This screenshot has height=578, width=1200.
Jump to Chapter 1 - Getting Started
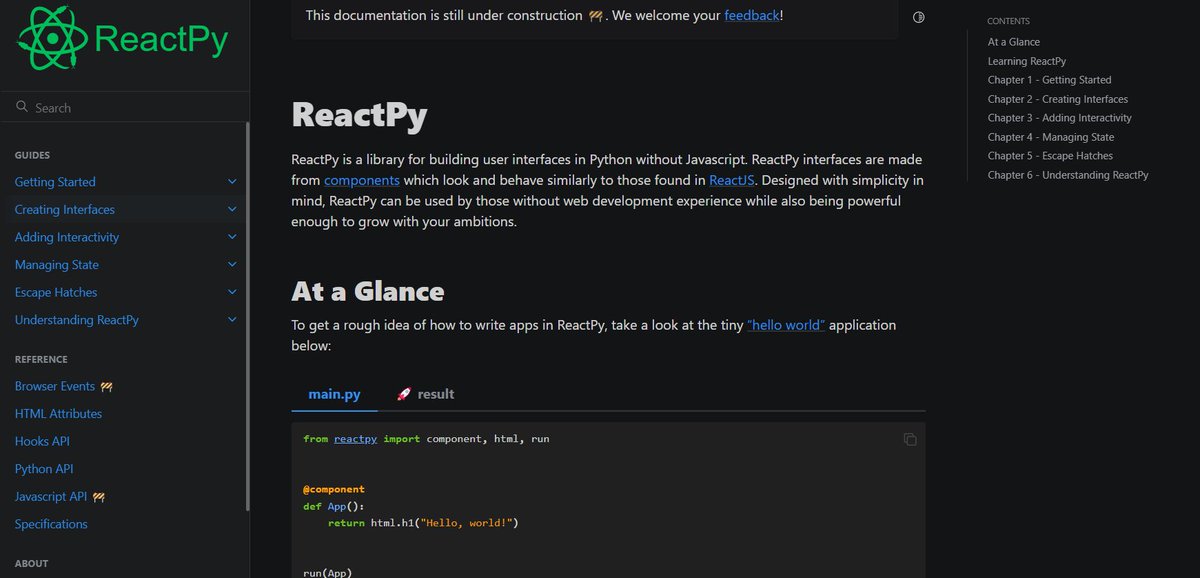pos(1050,80)
